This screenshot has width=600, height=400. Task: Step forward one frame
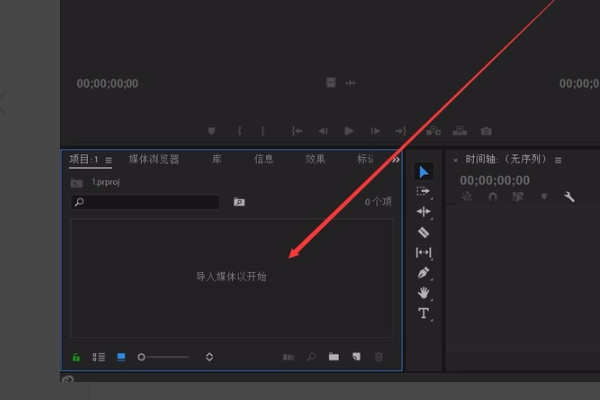pyautogui.click(x=375, y=131)
